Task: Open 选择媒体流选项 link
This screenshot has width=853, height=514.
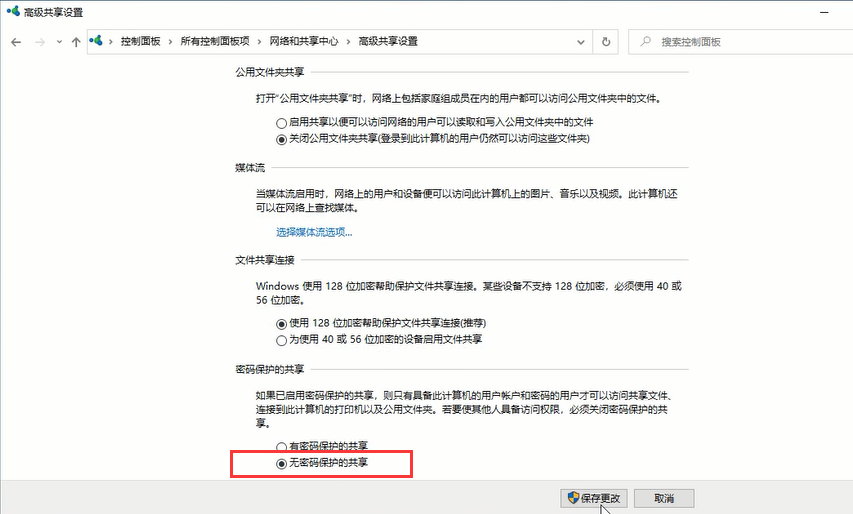Action: click(x=314, y=232)
